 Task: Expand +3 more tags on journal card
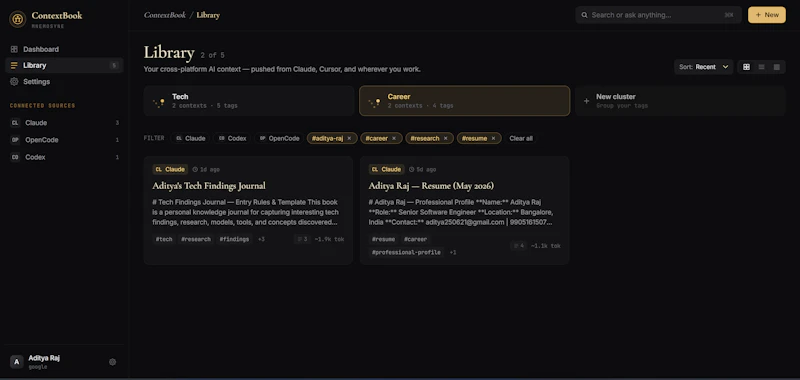261,239
